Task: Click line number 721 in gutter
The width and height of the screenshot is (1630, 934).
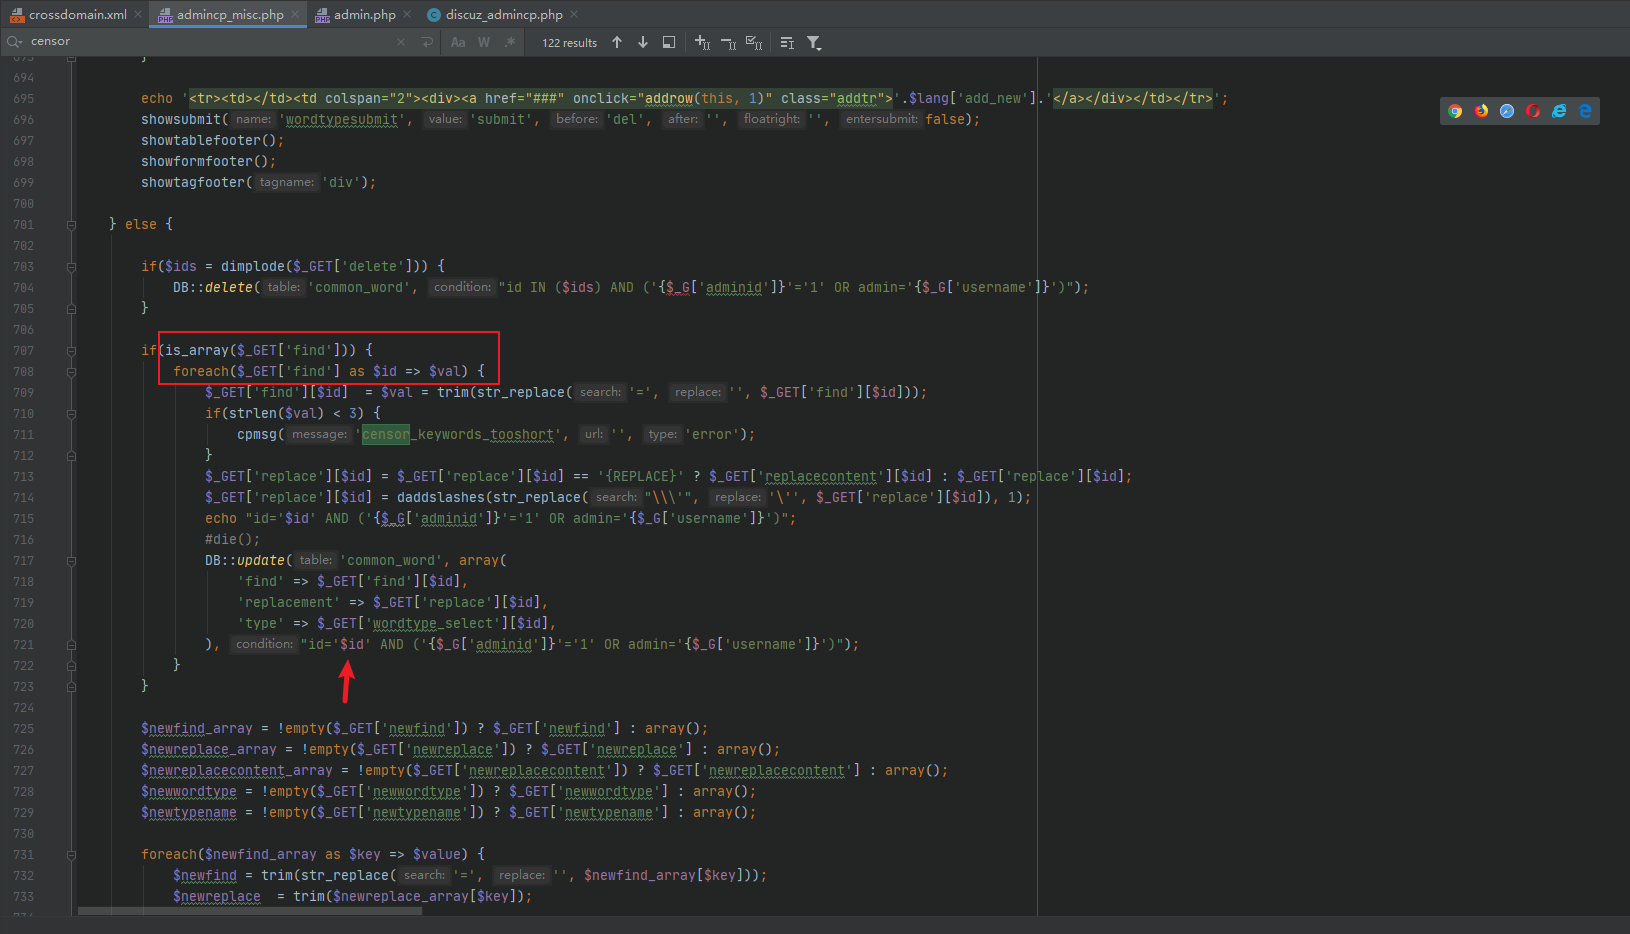Action: (x=23, y=645)
